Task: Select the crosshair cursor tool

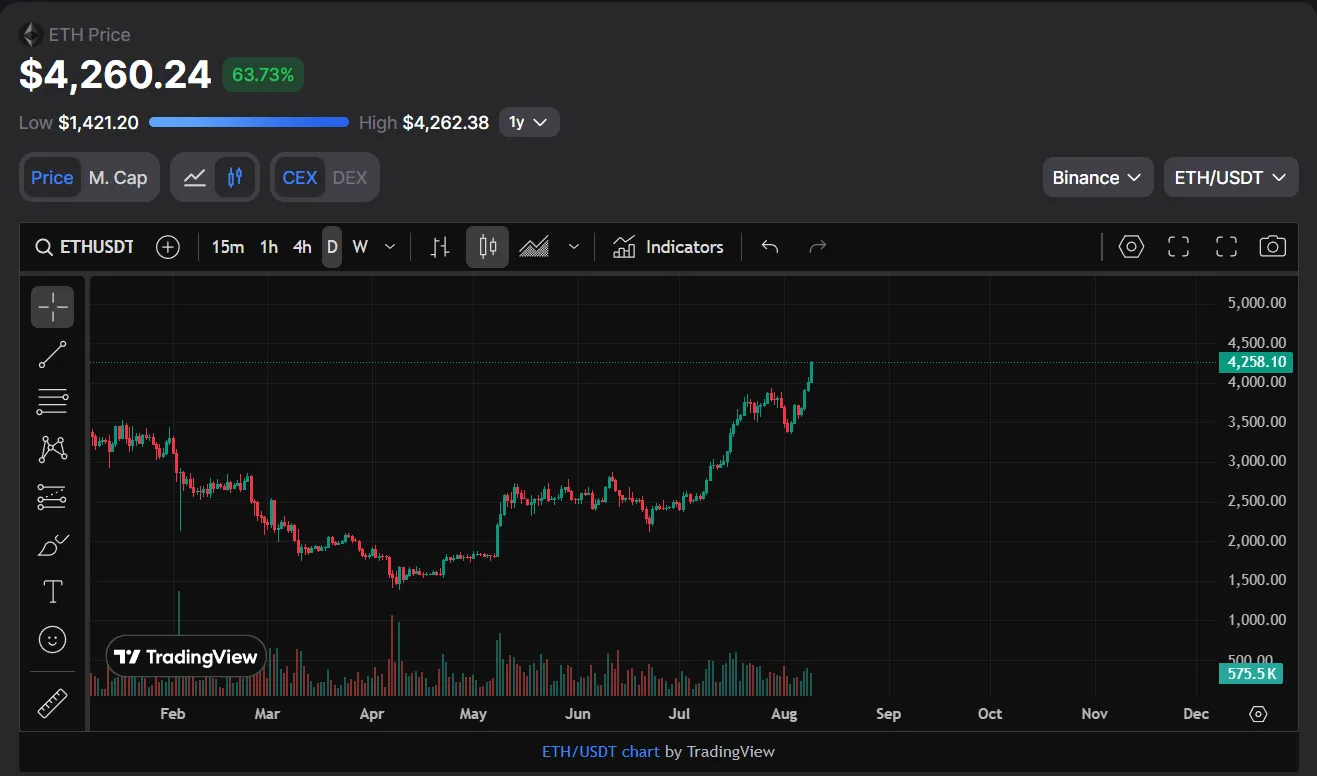Action: [x=52, y=307]
